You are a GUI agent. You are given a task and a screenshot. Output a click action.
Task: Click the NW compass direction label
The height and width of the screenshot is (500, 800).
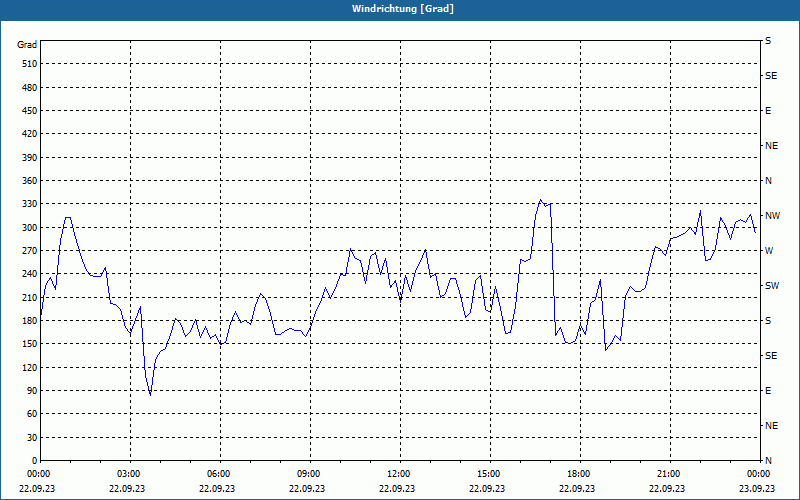(772, 216)
